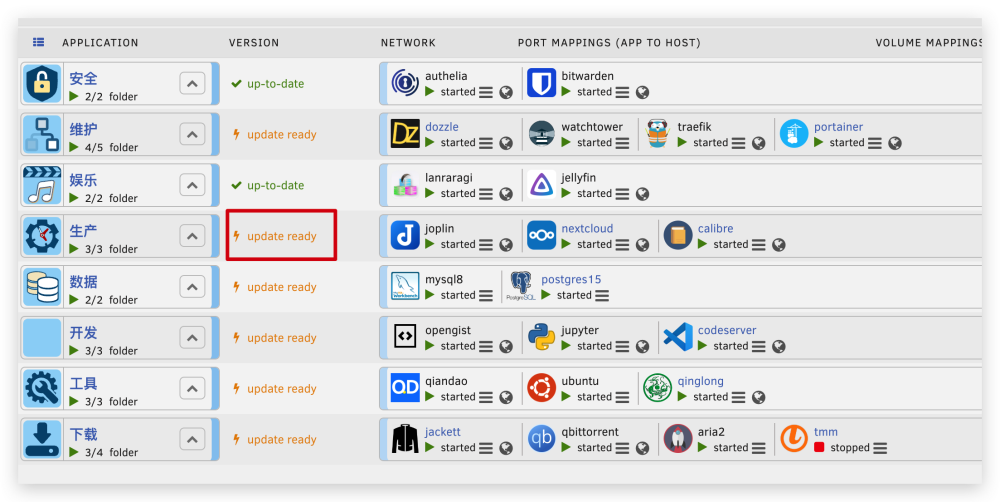Image resolution: width=1000 pixels, height=502 pixels.
Task: Open the web globe for bitwarden
Action: pos(642,92)
